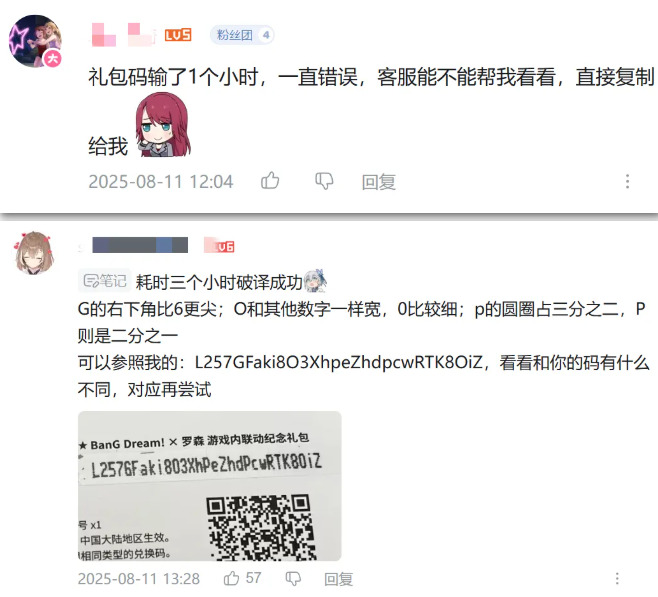Click the silver-haired emoji after 破译成功
This screenshot has height=597, width=658.
(x=315, y=281)
